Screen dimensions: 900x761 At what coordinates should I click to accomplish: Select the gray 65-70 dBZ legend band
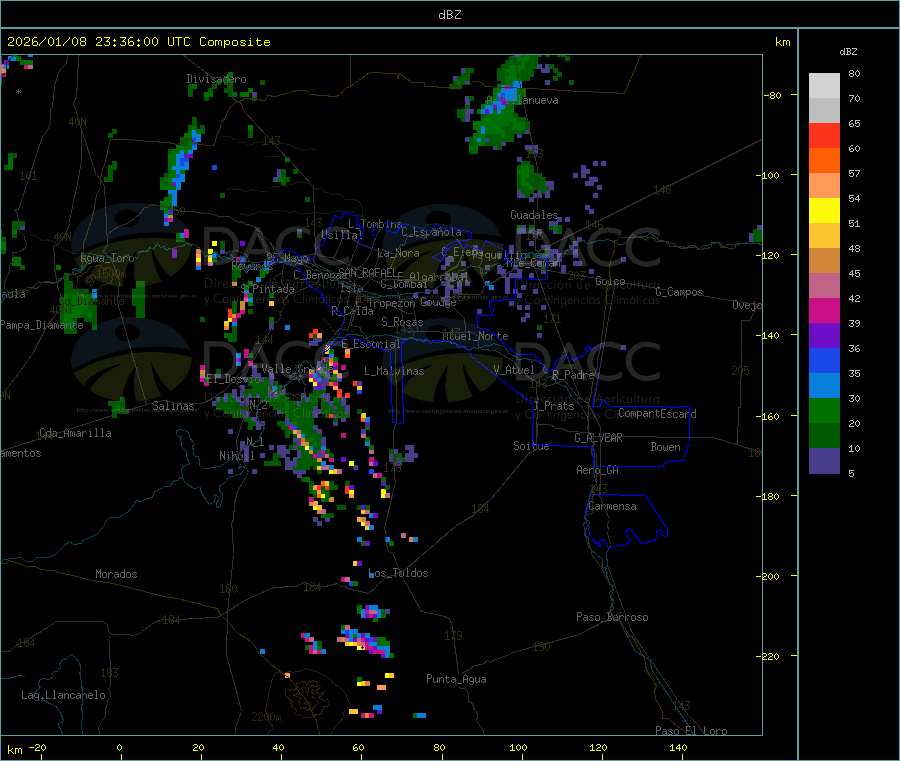click(x=824, y=111)
